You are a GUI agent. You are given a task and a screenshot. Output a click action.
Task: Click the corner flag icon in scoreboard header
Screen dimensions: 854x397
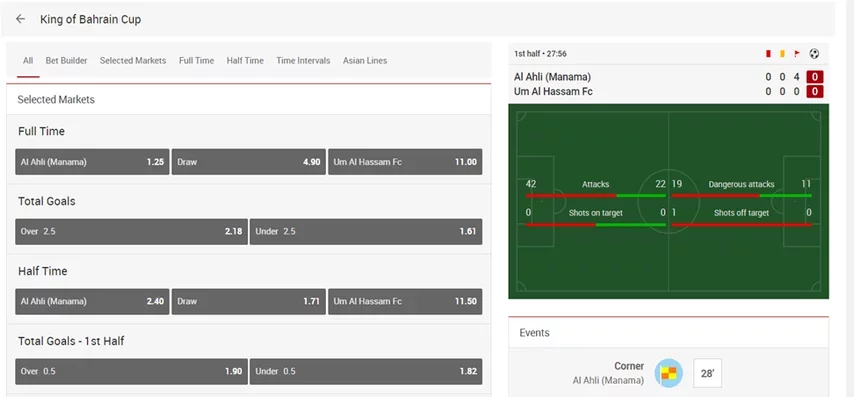[797, 53]
